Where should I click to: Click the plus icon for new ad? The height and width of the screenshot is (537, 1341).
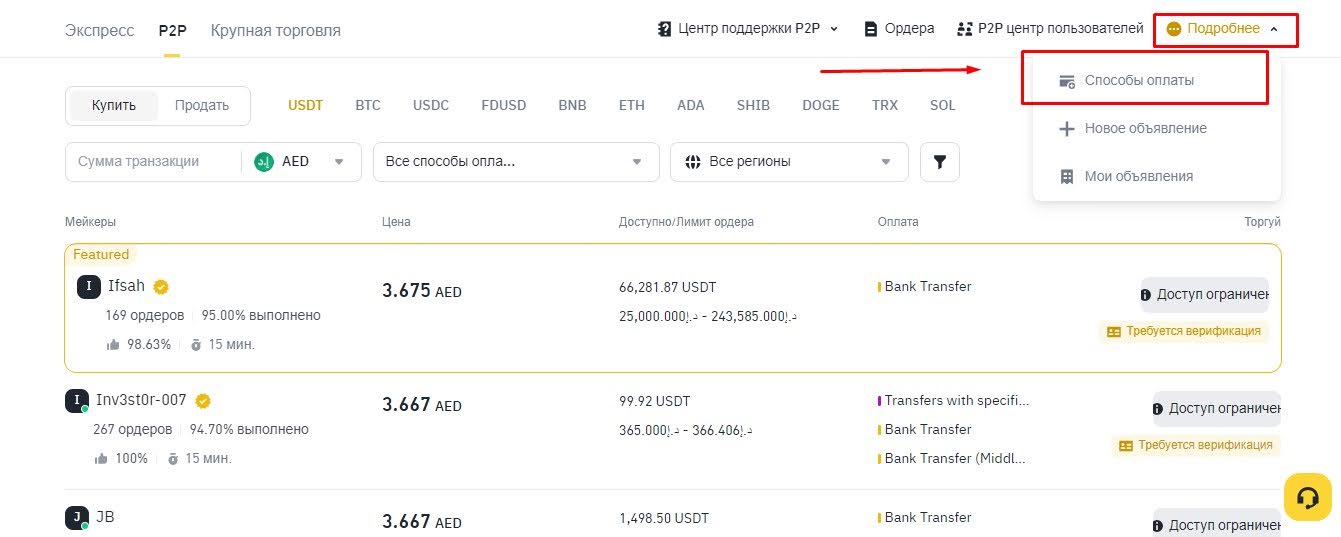coord(1067,129)
